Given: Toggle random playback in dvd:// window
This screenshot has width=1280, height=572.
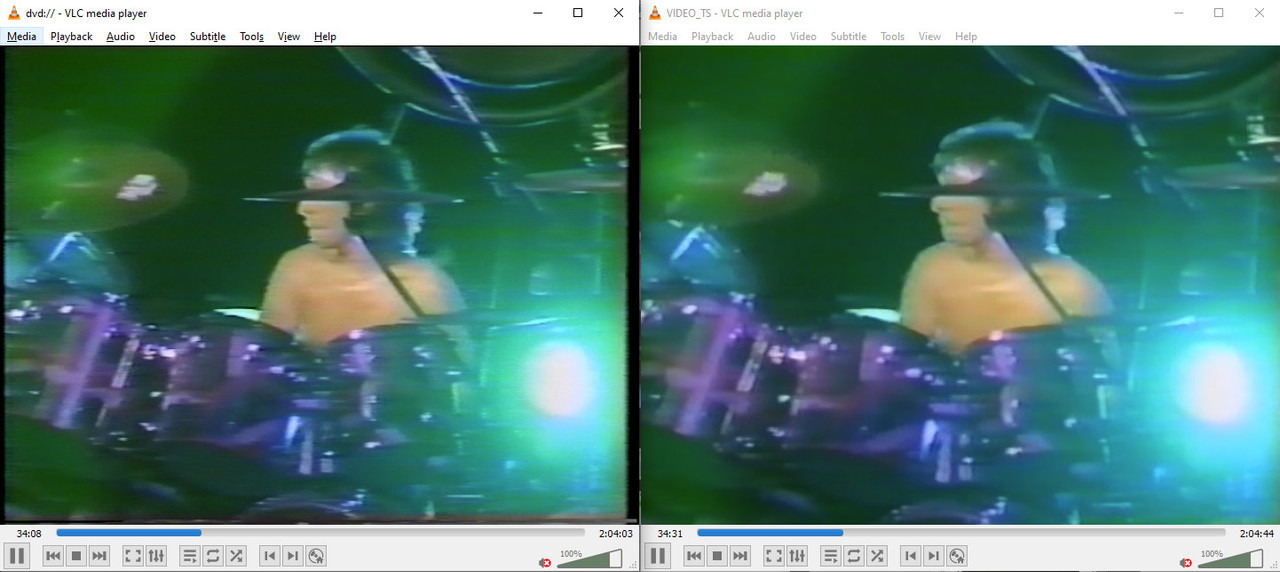Looking at the screenshot, I should pos(236,556).
